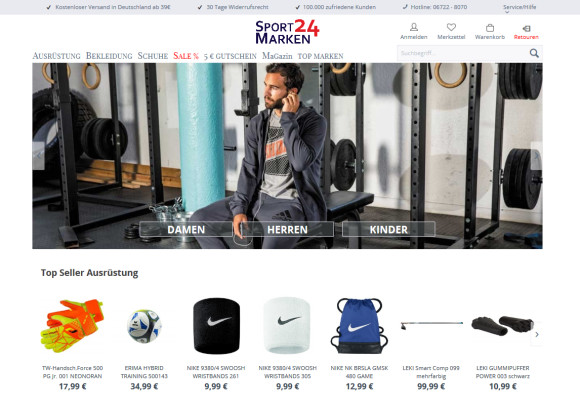Open the Schuhe menu
The width and height of the screenshot is (580, 403).
(153, 56)
